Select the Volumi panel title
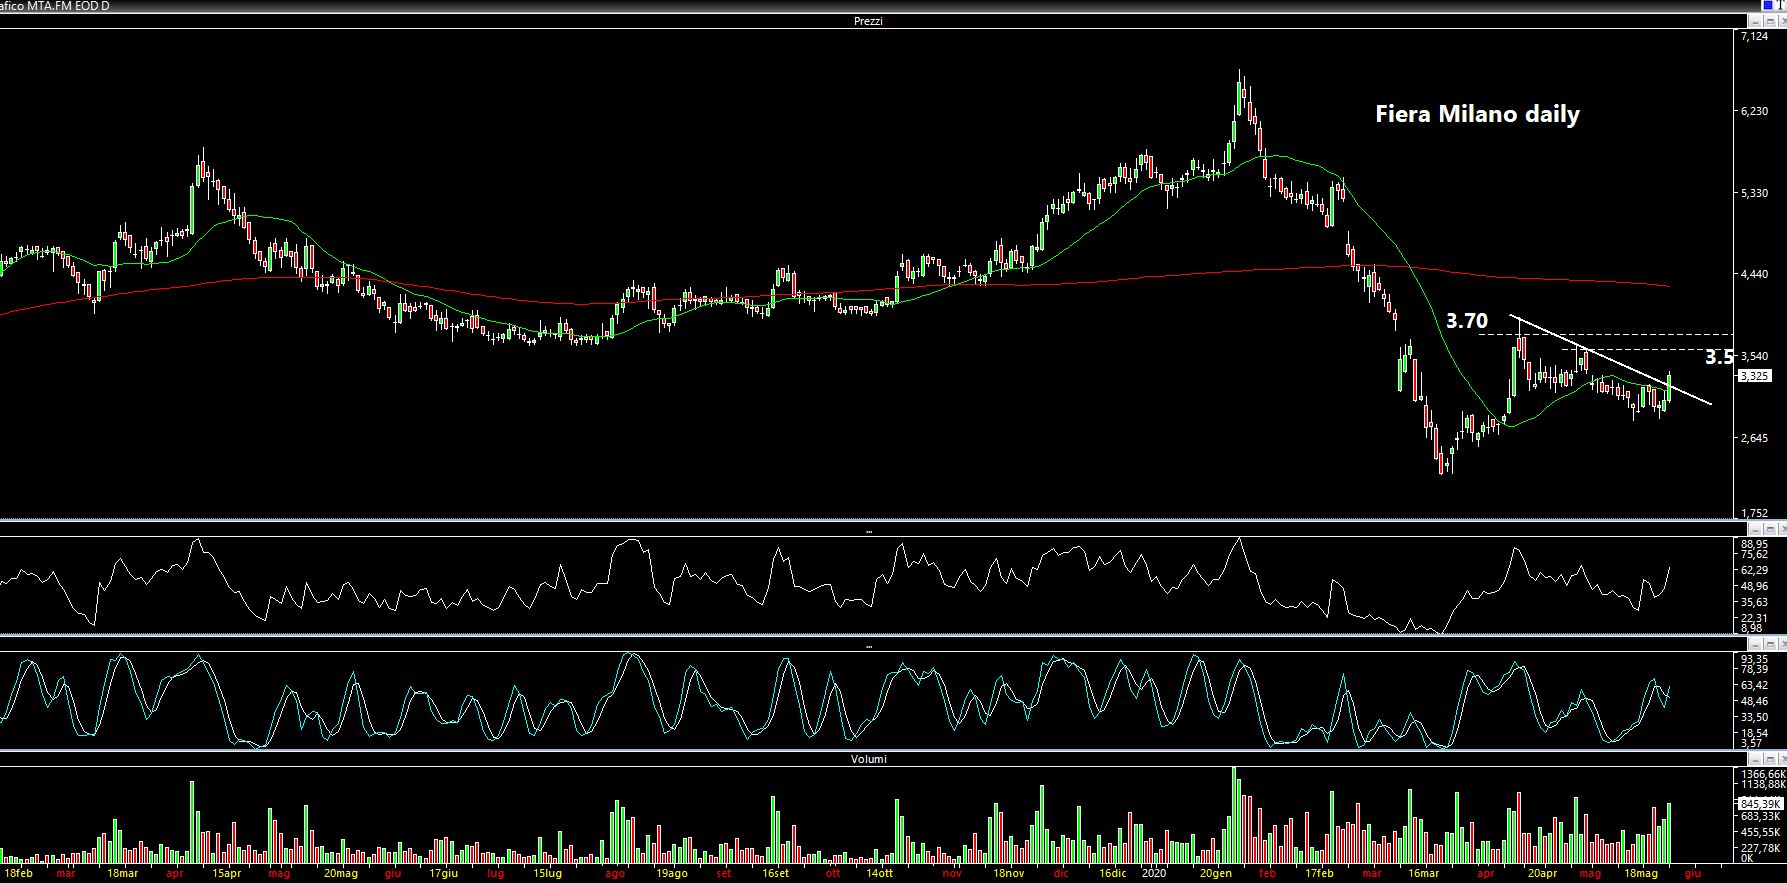 868,759
